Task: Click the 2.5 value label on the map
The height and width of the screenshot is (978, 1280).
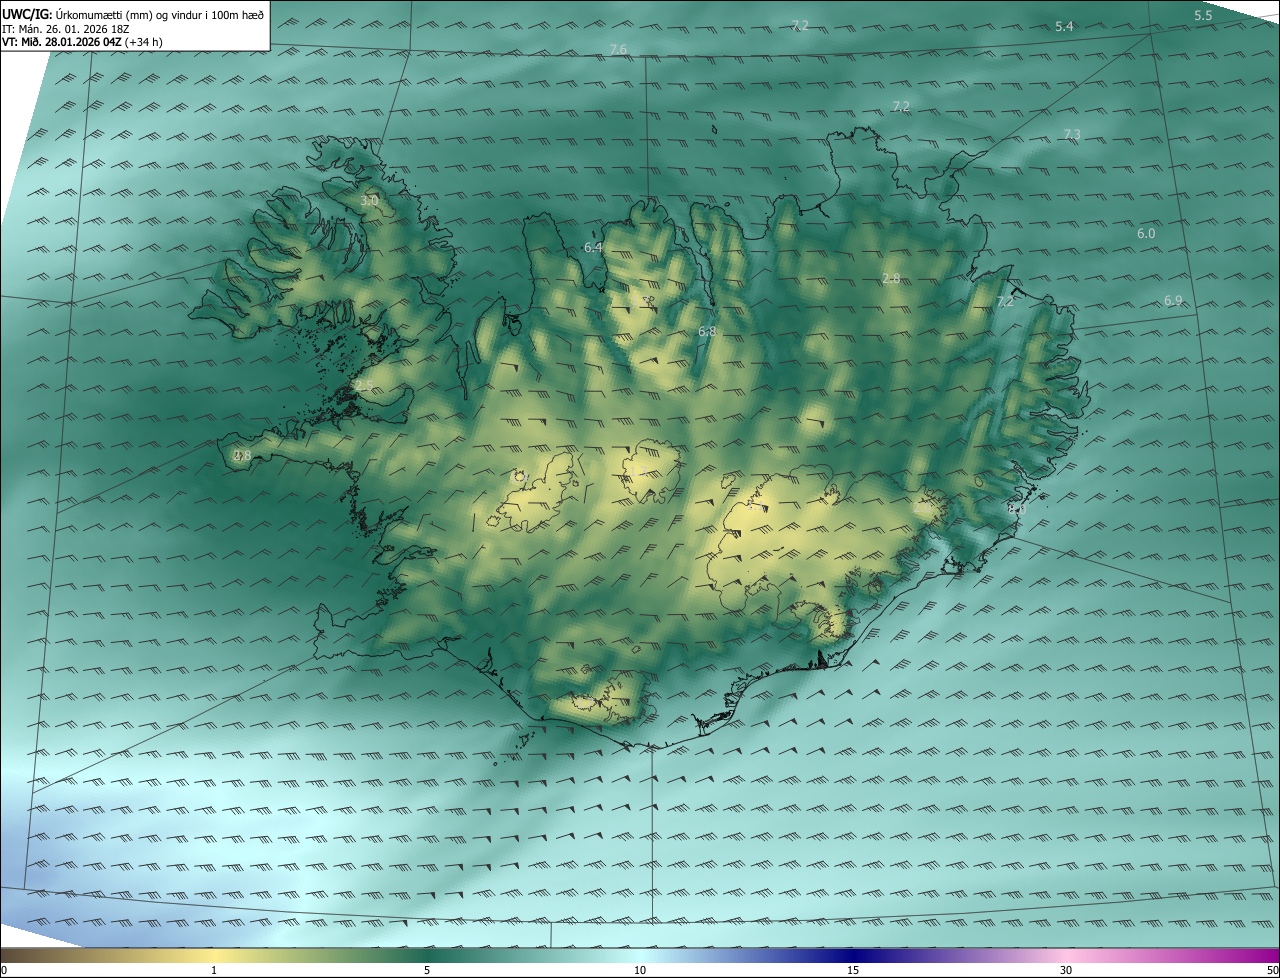Action: [362, 385]
